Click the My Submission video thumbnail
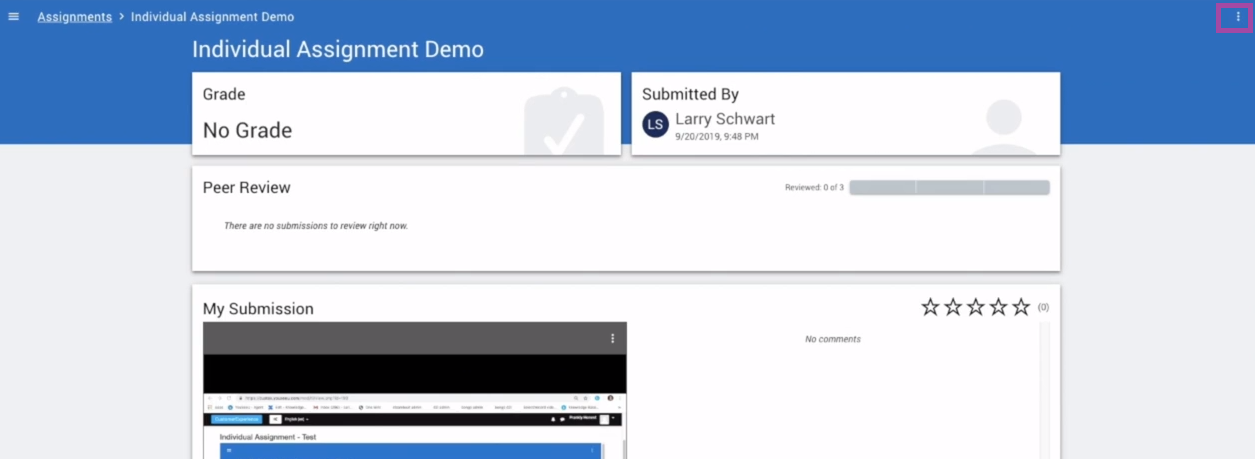 click(x=415, y=390)
